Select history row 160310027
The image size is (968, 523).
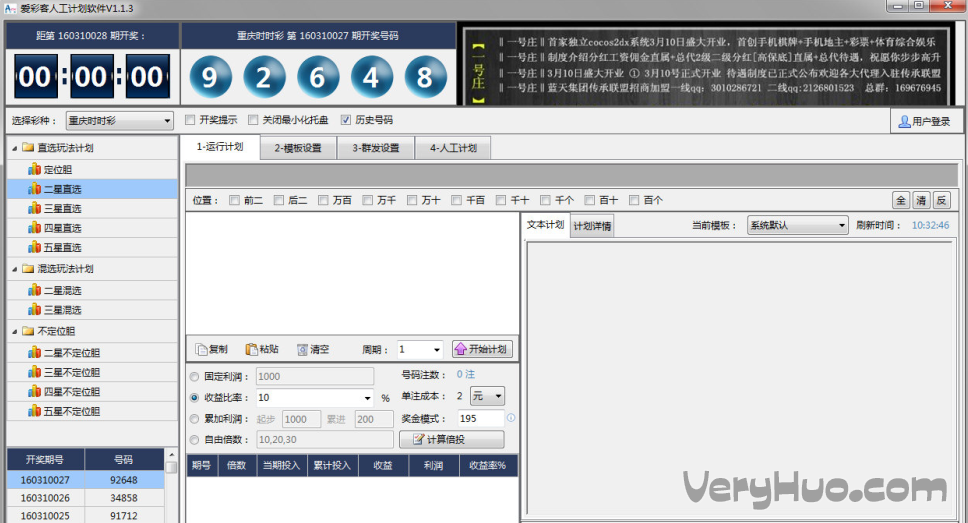pyautogui.click(x=86, y=480)
